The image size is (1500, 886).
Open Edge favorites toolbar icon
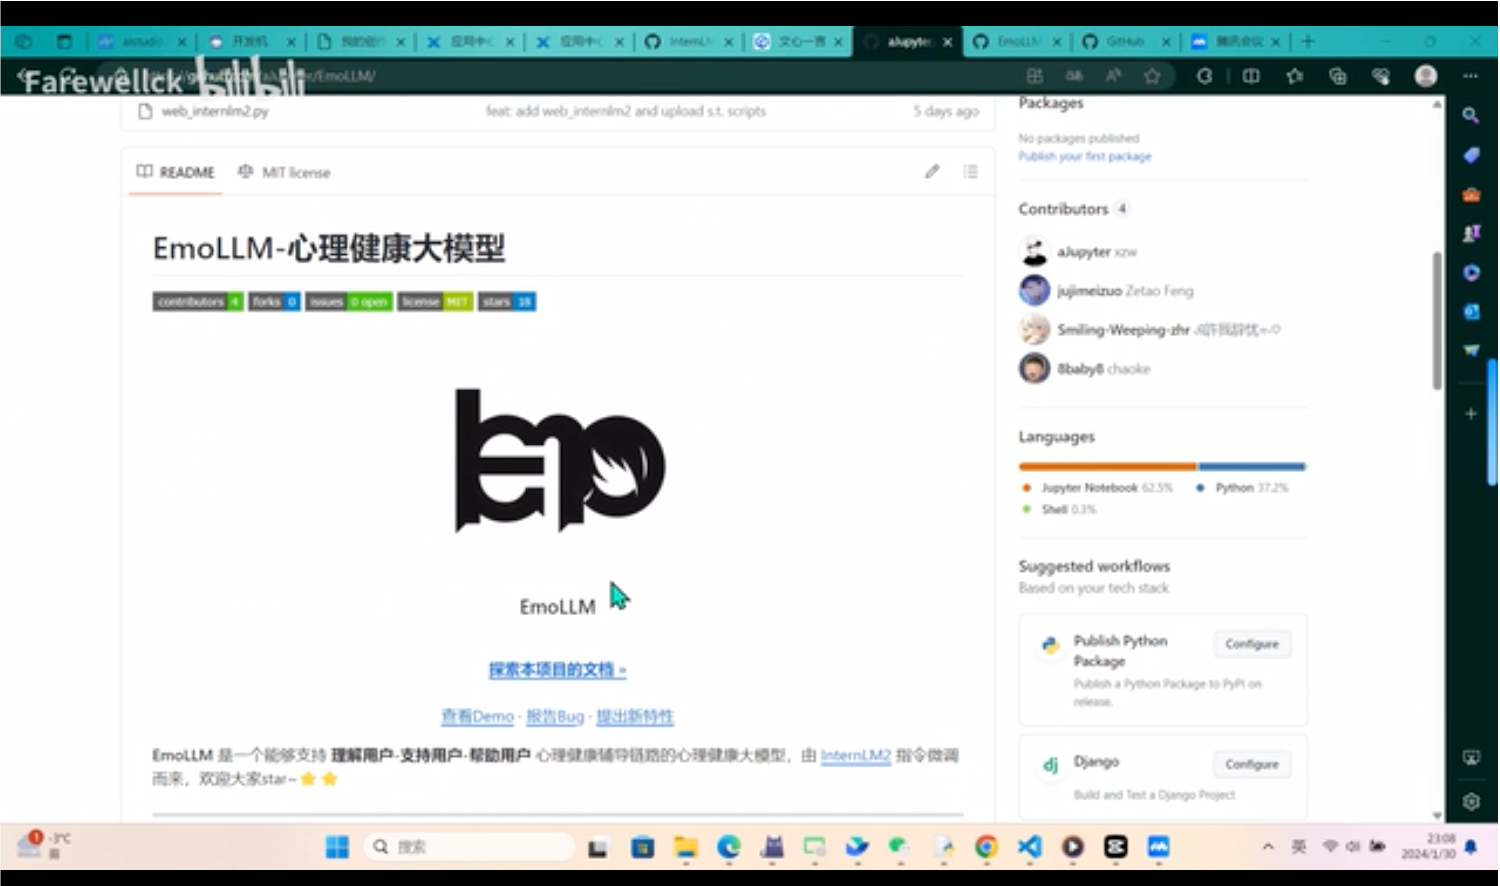(1295, 76)
